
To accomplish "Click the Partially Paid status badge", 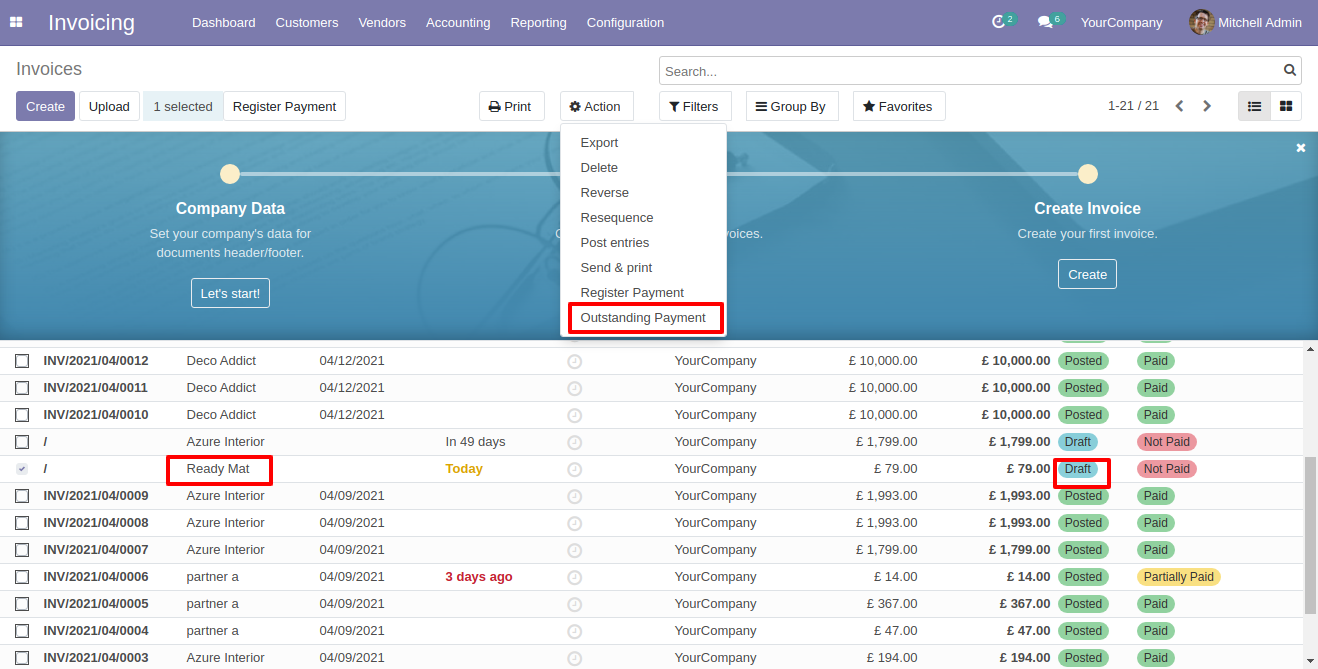I will pos(1178,577).
